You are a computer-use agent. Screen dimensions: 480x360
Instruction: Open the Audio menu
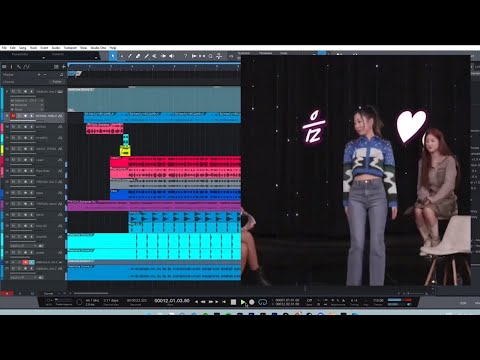click(56, 48)
